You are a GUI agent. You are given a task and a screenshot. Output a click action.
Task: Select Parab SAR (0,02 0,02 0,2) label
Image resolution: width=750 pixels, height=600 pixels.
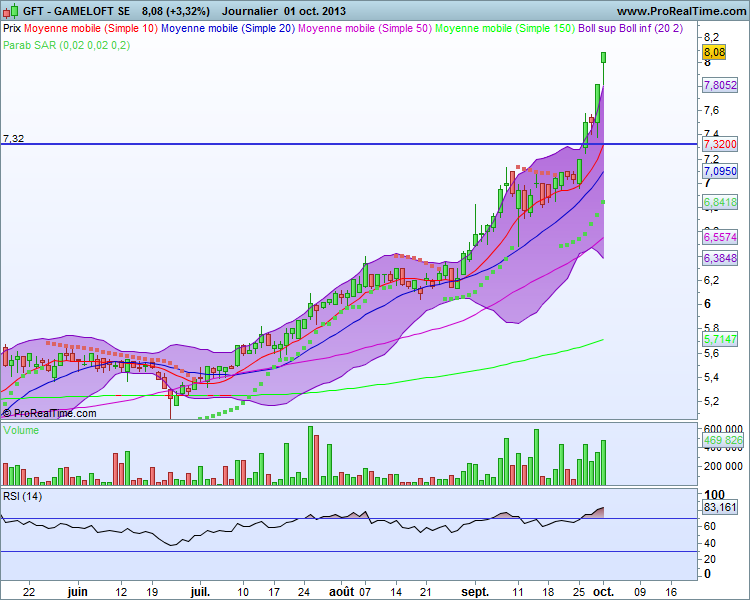[66, 45]
